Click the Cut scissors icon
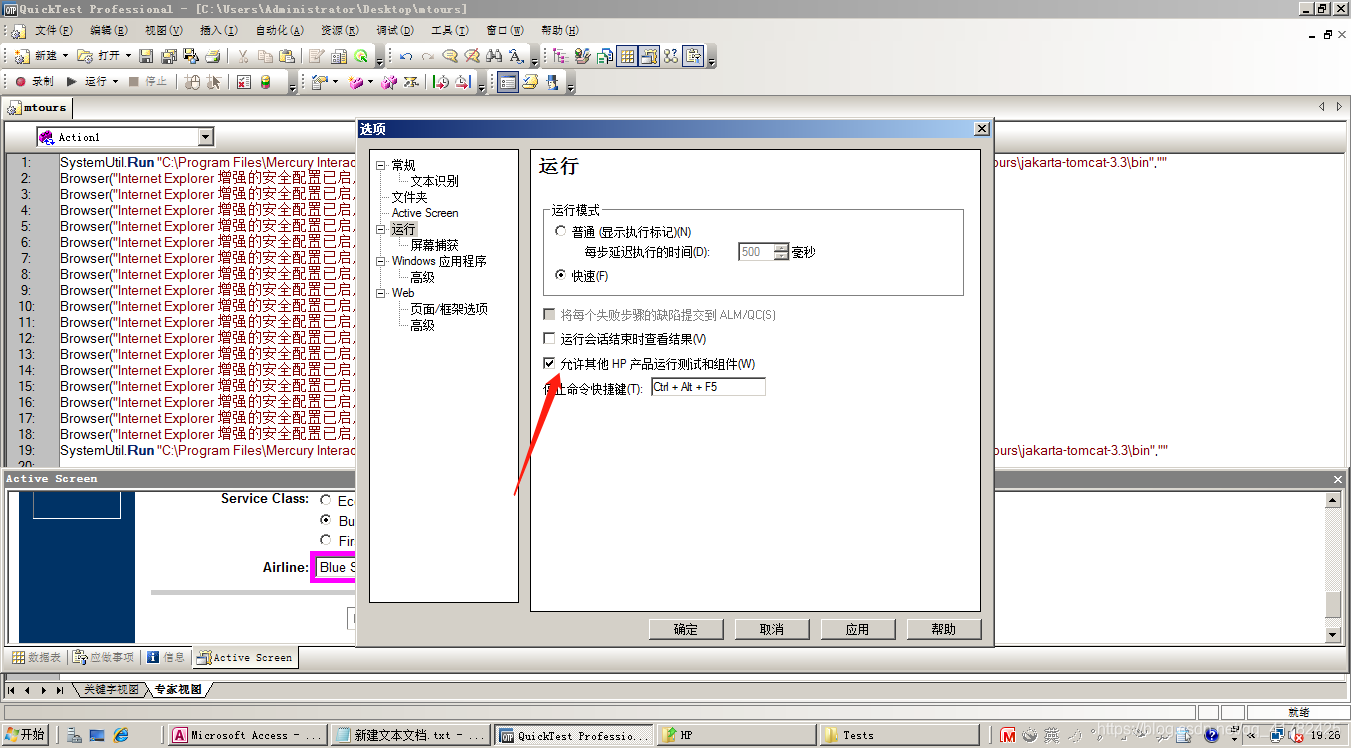 click(x=243, y=56)
